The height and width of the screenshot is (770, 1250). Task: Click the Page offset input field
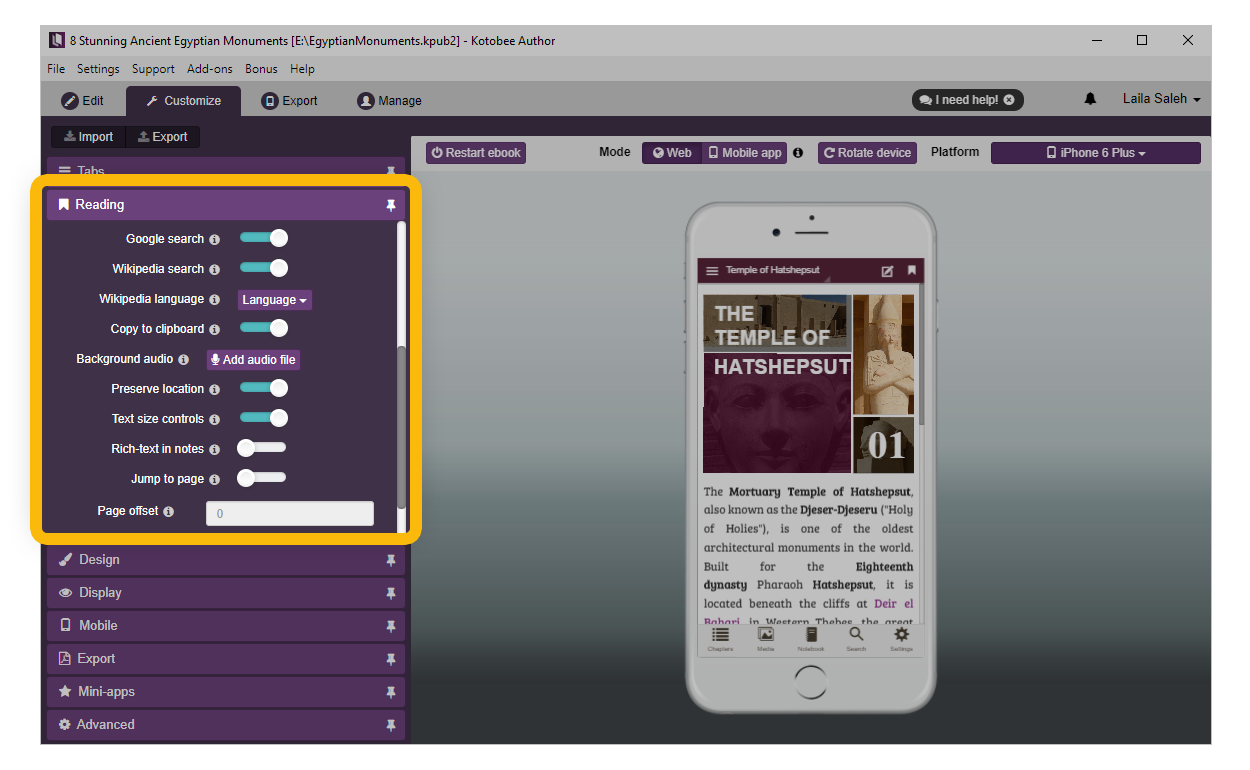tap(290, 514)
